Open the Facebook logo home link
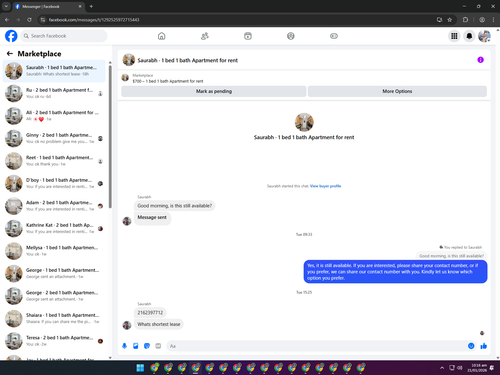 [11, 36]
